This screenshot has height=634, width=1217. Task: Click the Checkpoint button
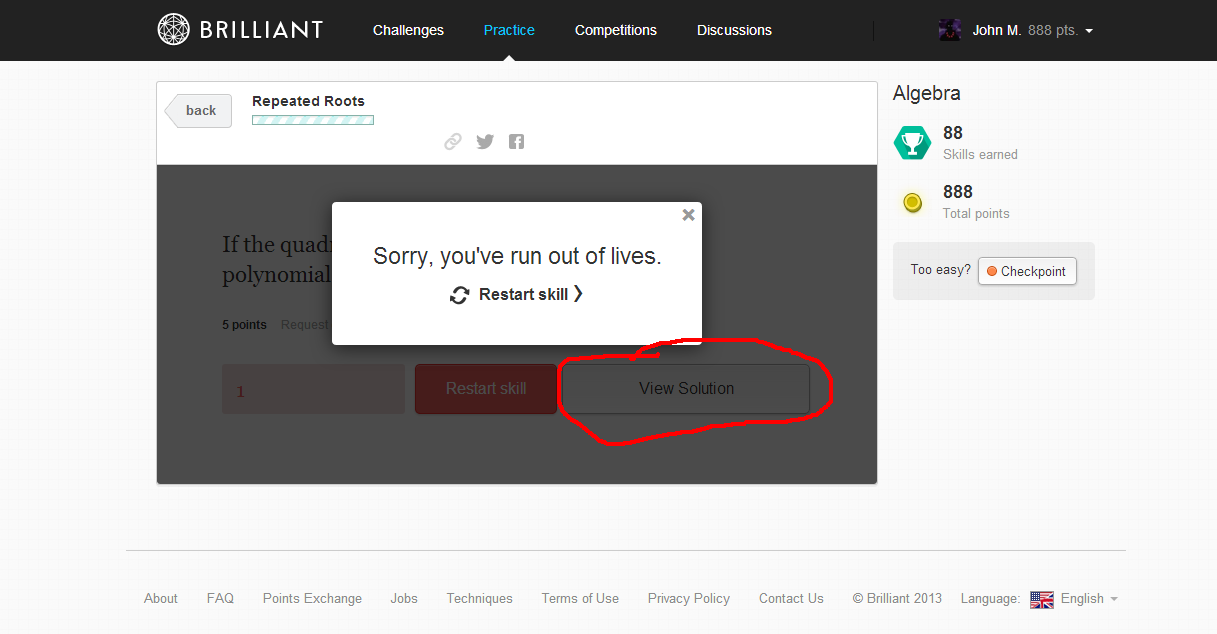tap(1027, 271)
